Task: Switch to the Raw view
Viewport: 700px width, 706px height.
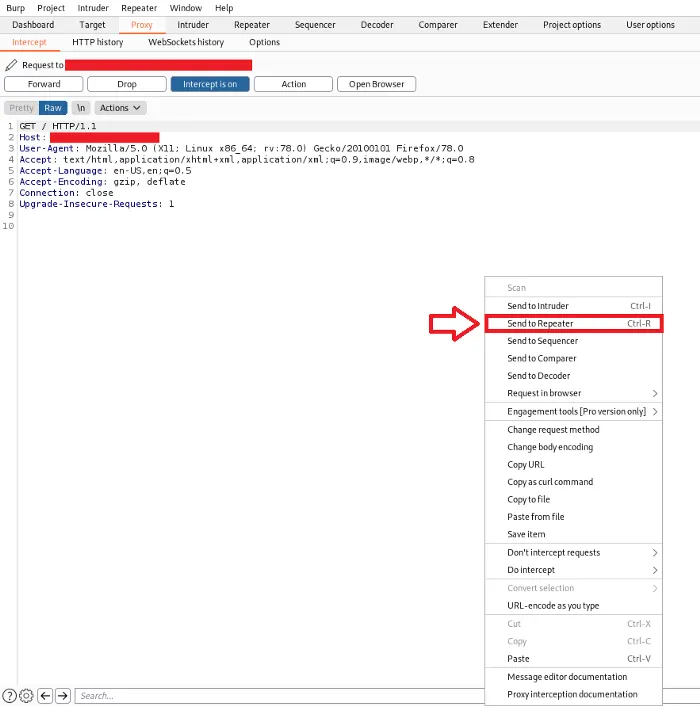Action: tap(53, 108)
